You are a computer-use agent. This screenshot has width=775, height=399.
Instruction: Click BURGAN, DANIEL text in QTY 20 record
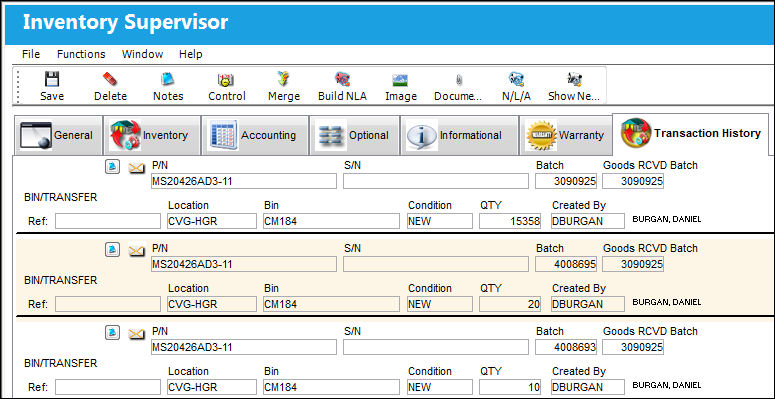pyautogui.click(x=666, y=302)
